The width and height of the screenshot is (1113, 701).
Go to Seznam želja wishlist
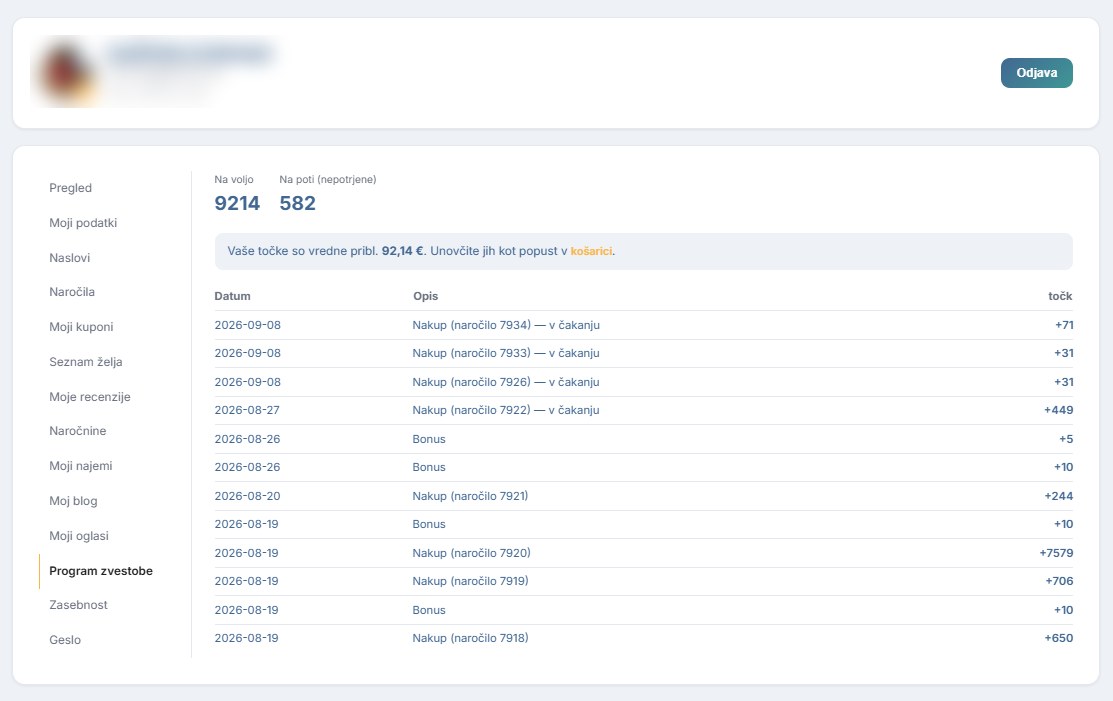tap(85, 362)
